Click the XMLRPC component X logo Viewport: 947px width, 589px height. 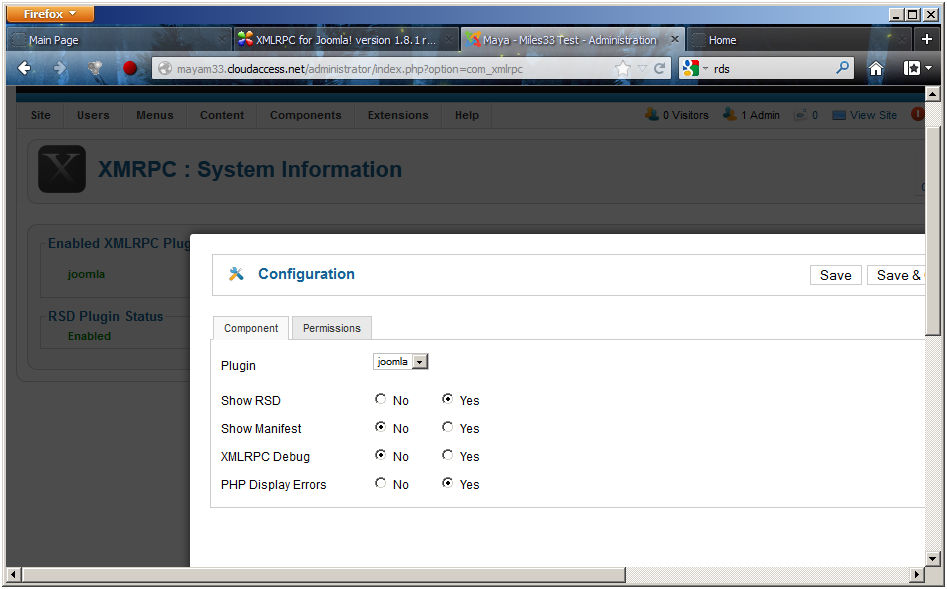[62, 169]
